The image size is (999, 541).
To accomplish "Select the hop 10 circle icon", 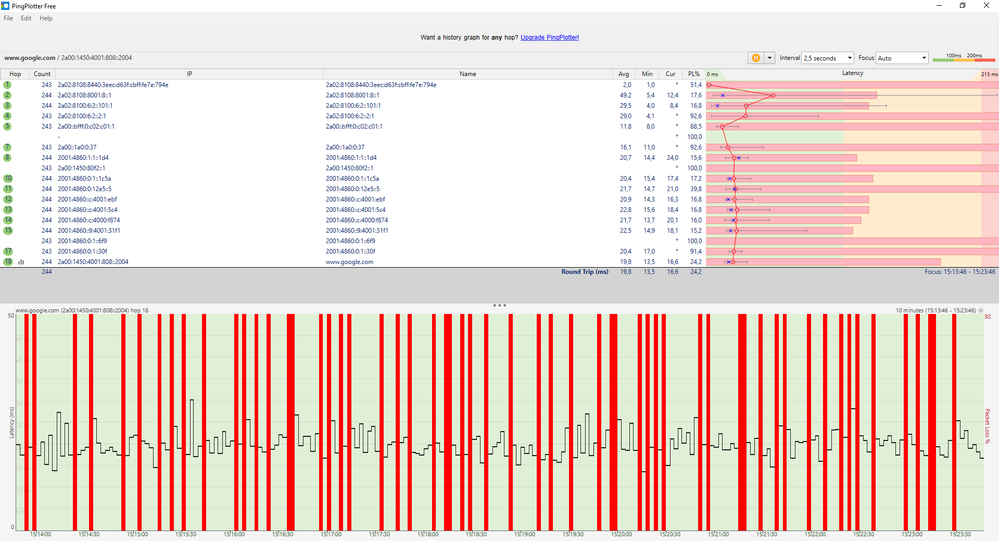I will pos(7,178).
